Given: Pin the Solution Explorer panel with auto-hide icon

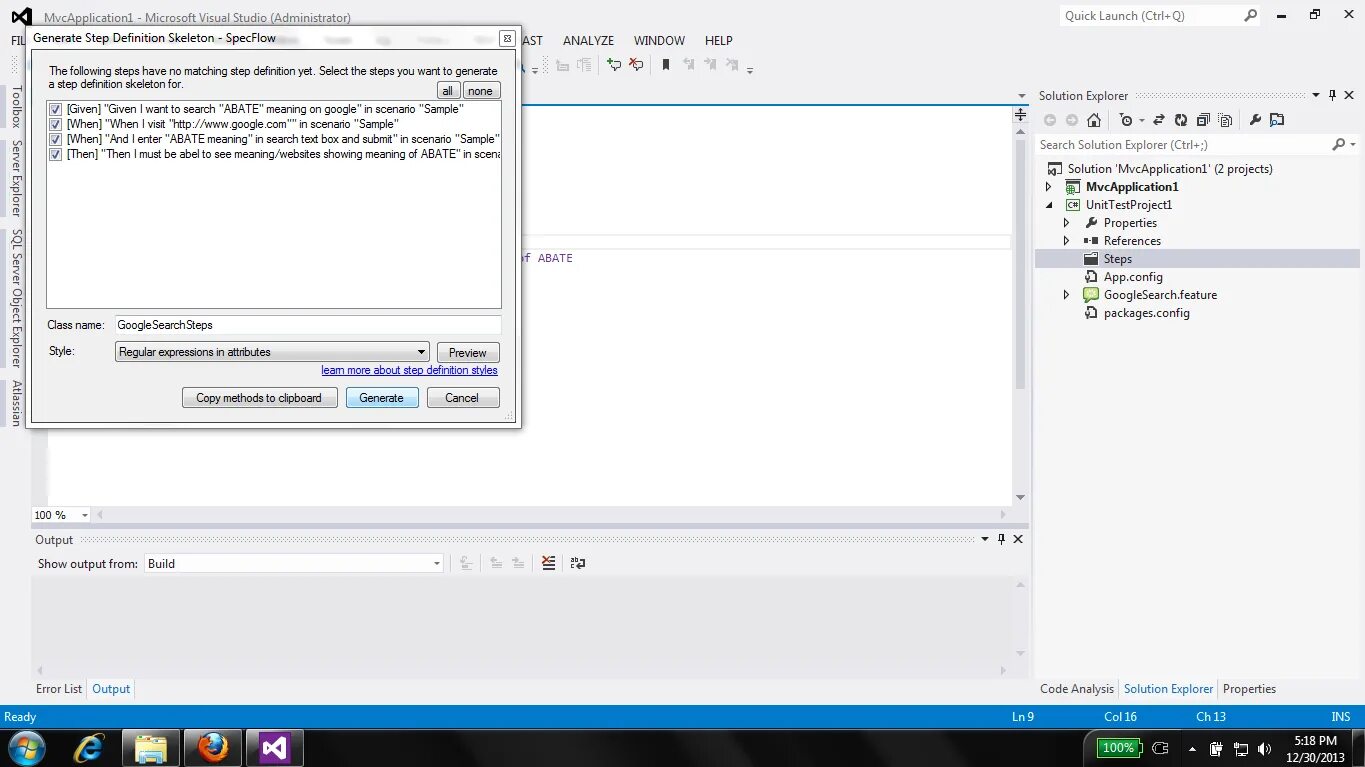Looking at the screenshot, I should point(1333,96).
